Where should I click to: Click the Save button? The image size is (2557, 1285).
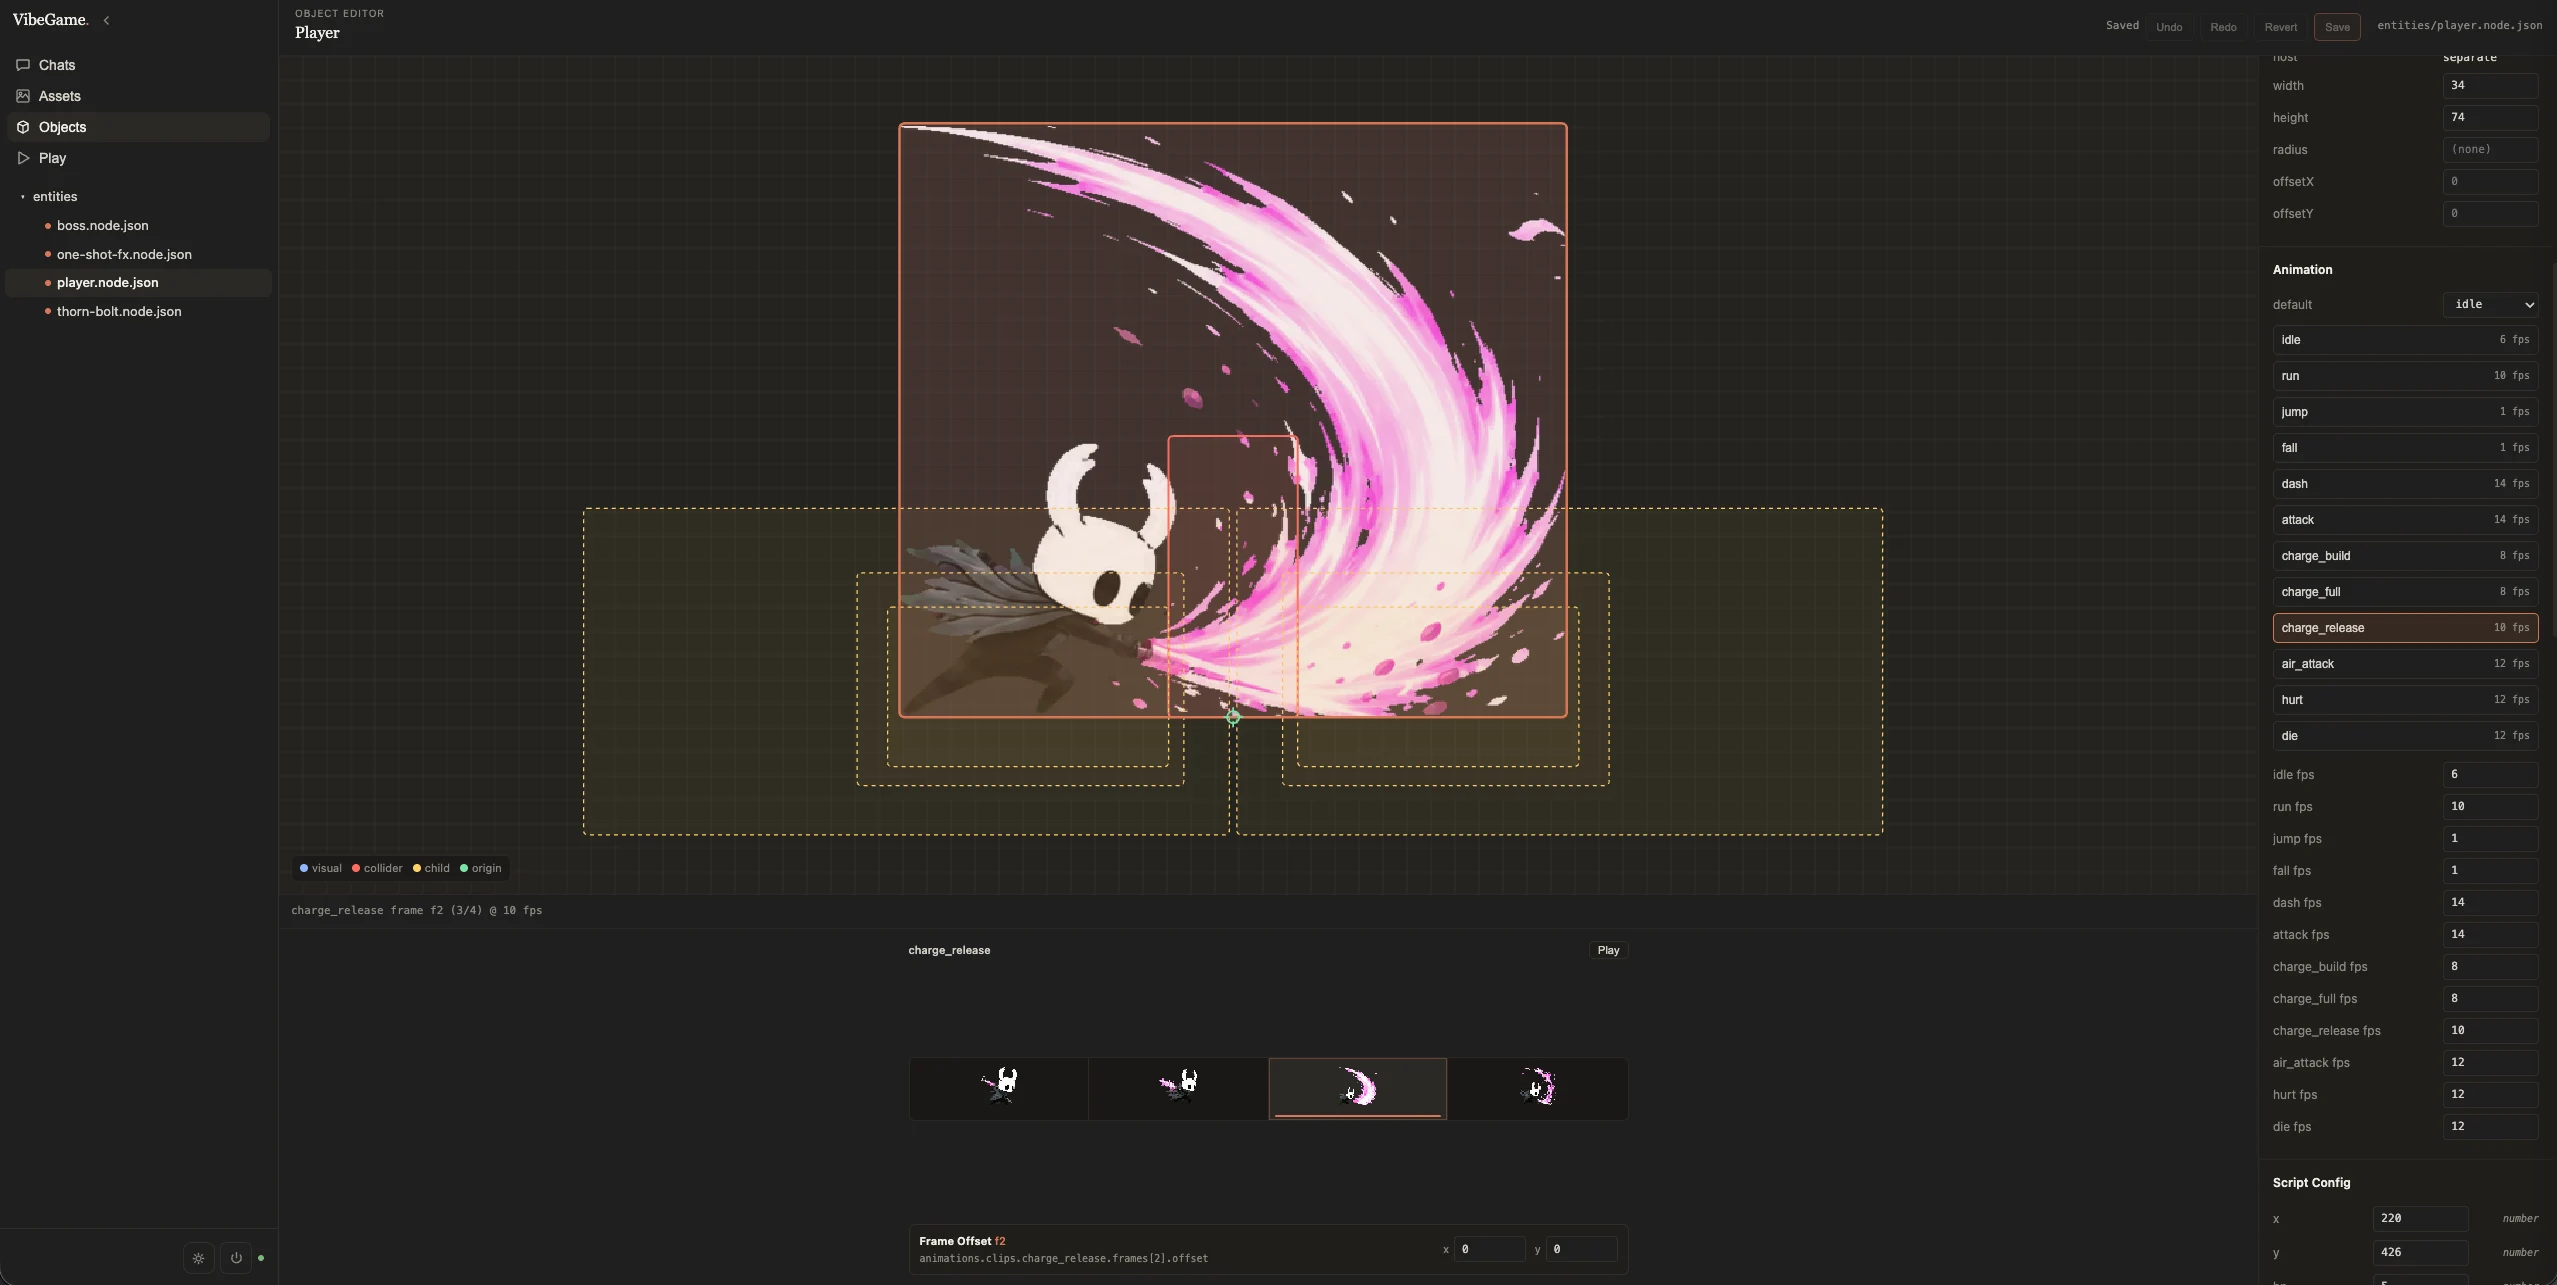click(2337, 27)
